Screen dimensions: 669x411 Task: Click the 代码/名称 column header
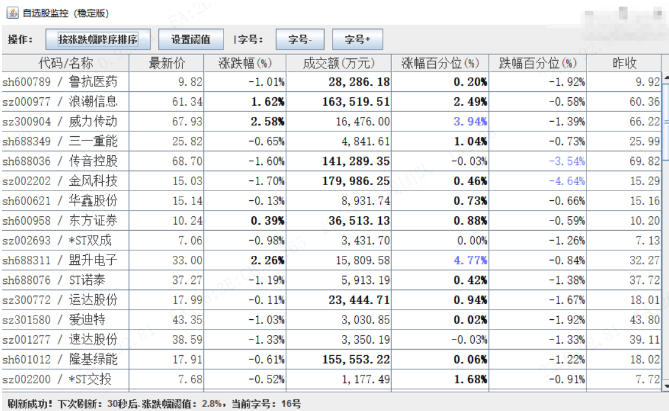pos(65,63)
